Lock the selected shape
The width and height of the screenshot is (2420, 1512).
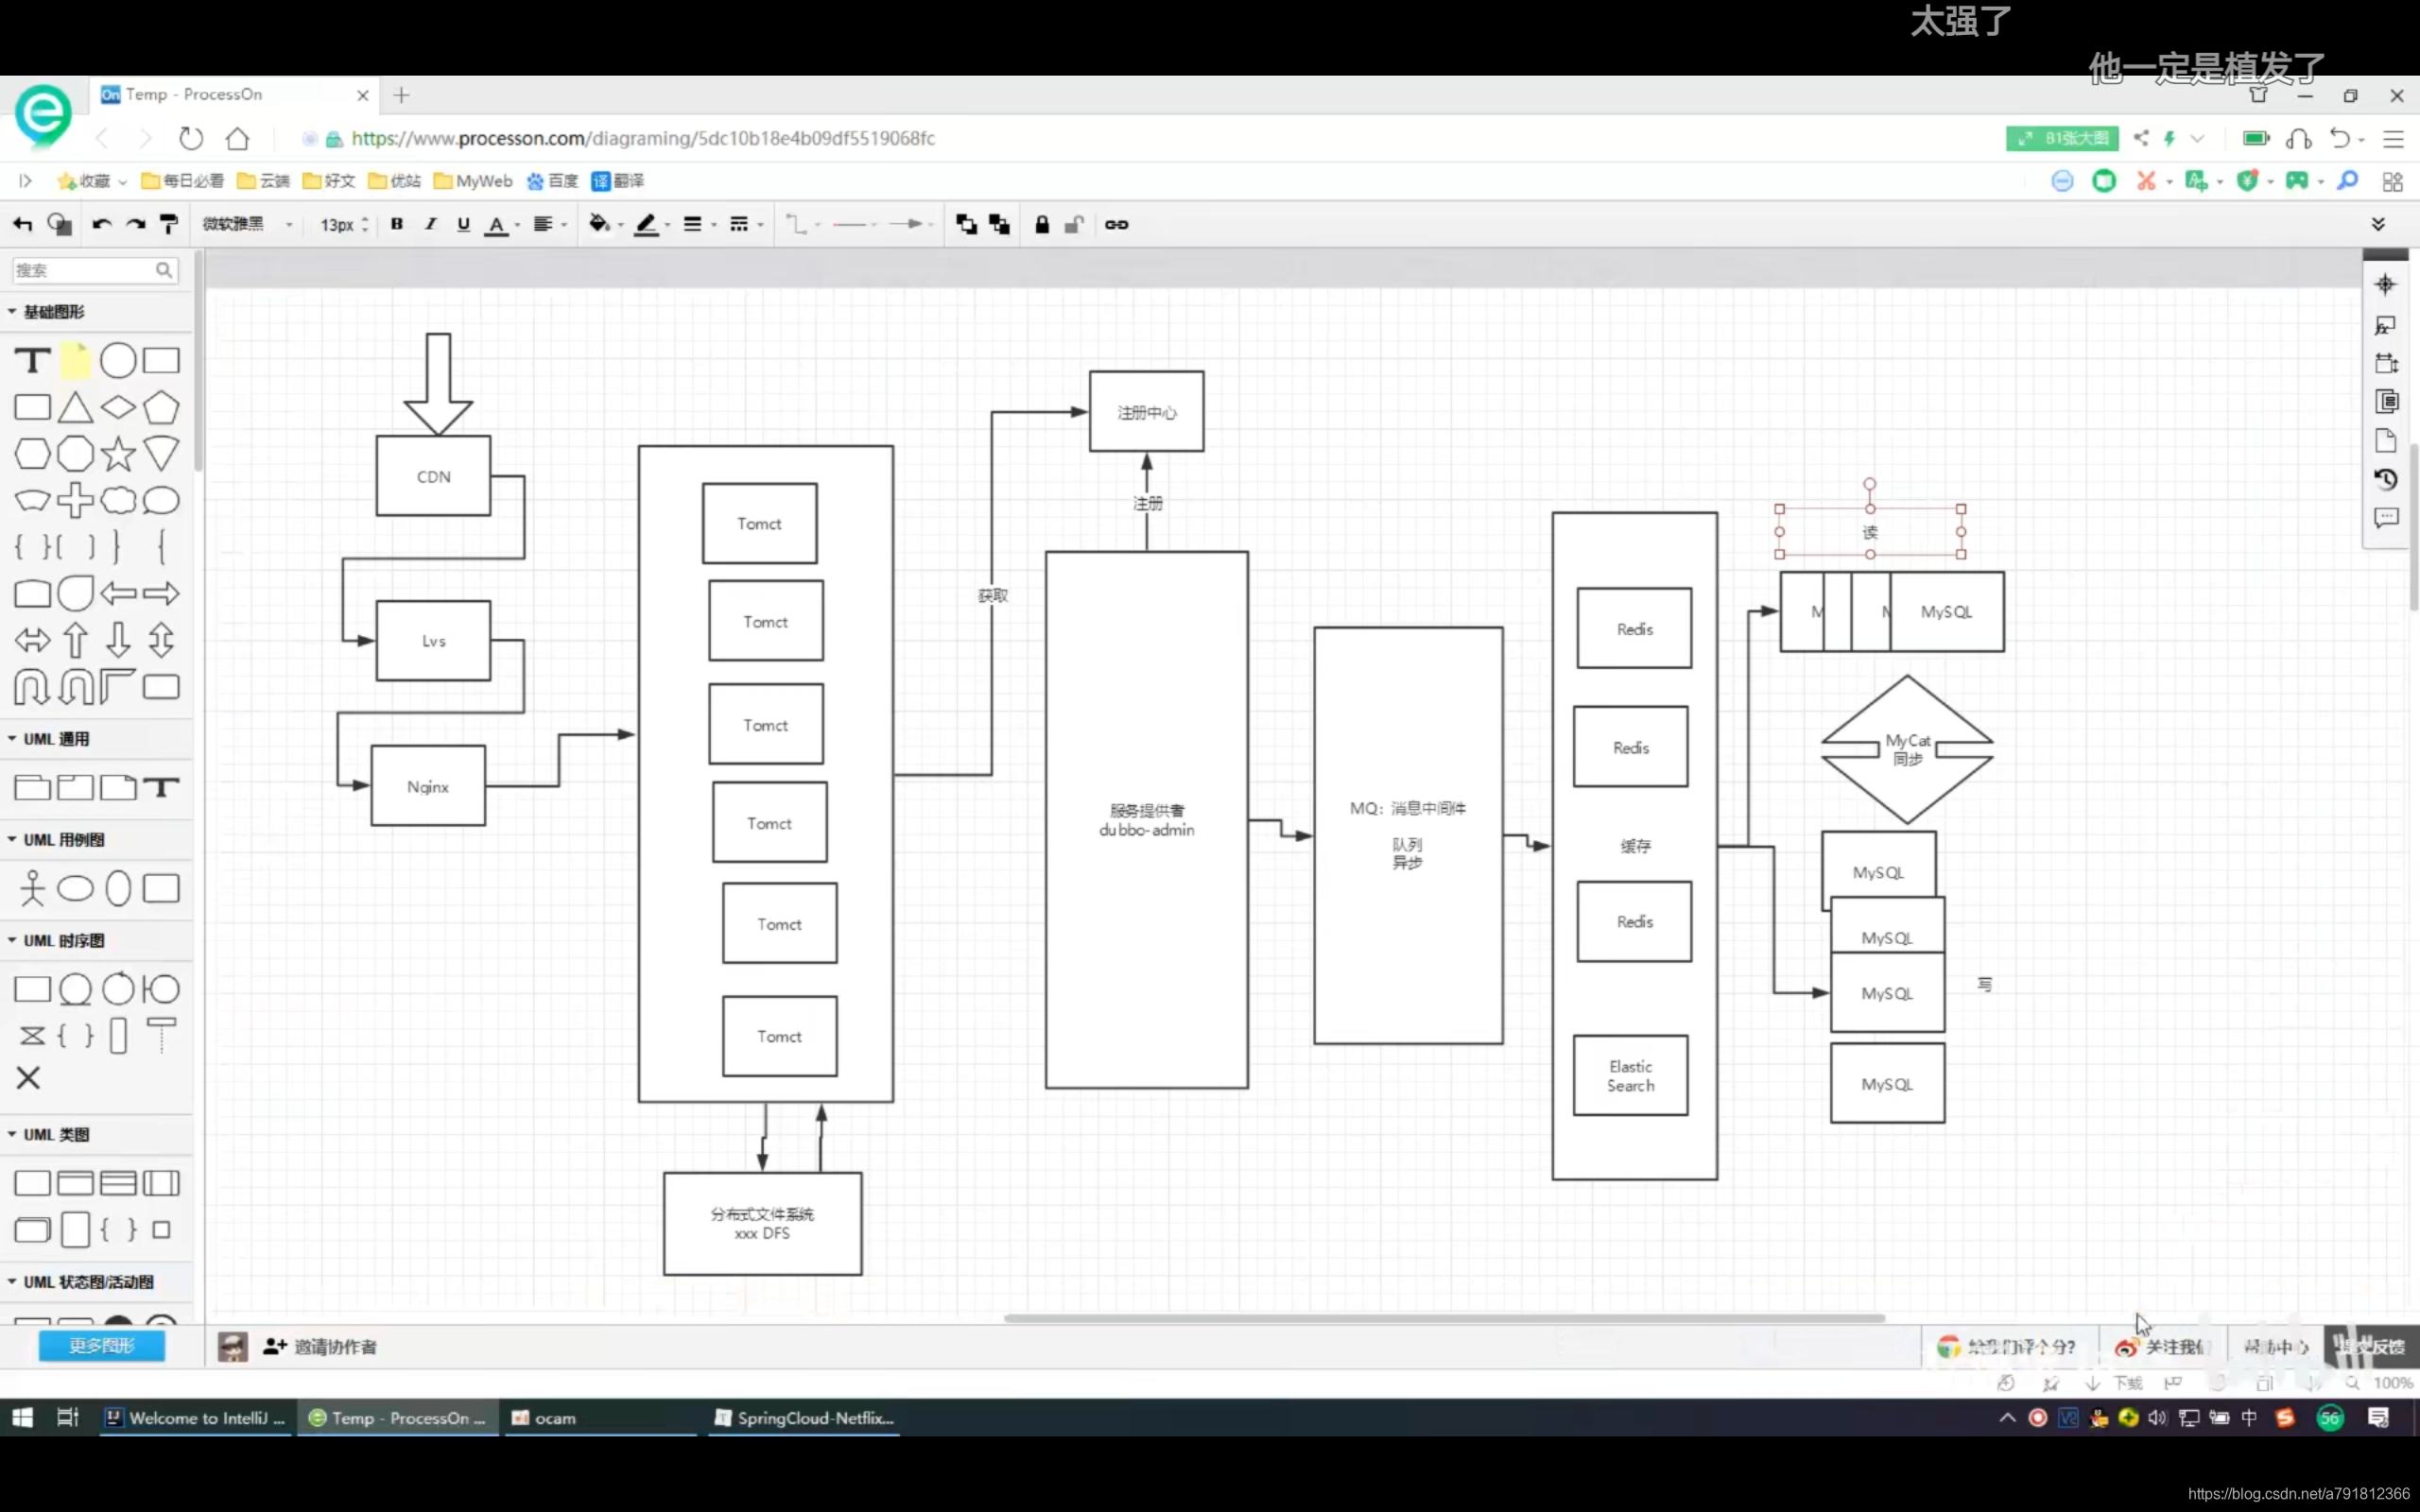(x=1042, y=224)
